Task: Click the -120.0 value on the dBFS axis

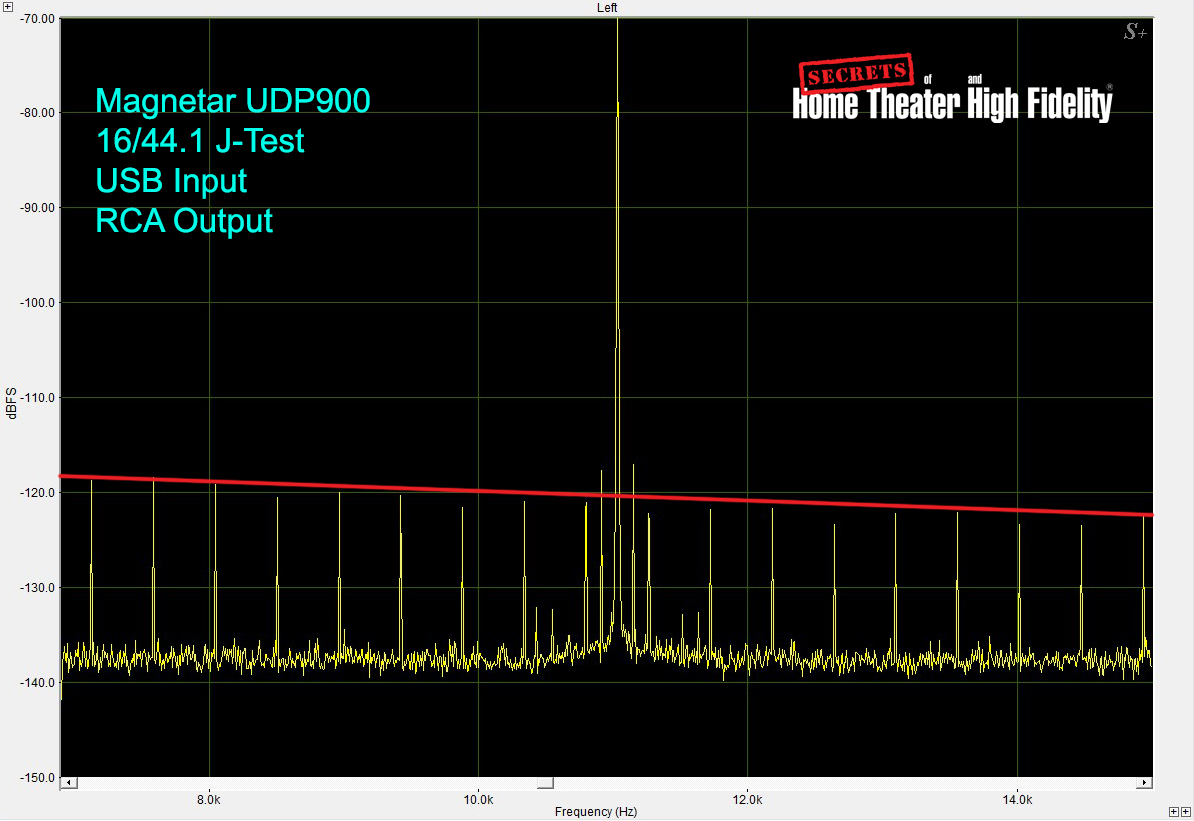Action: [37, 493]
